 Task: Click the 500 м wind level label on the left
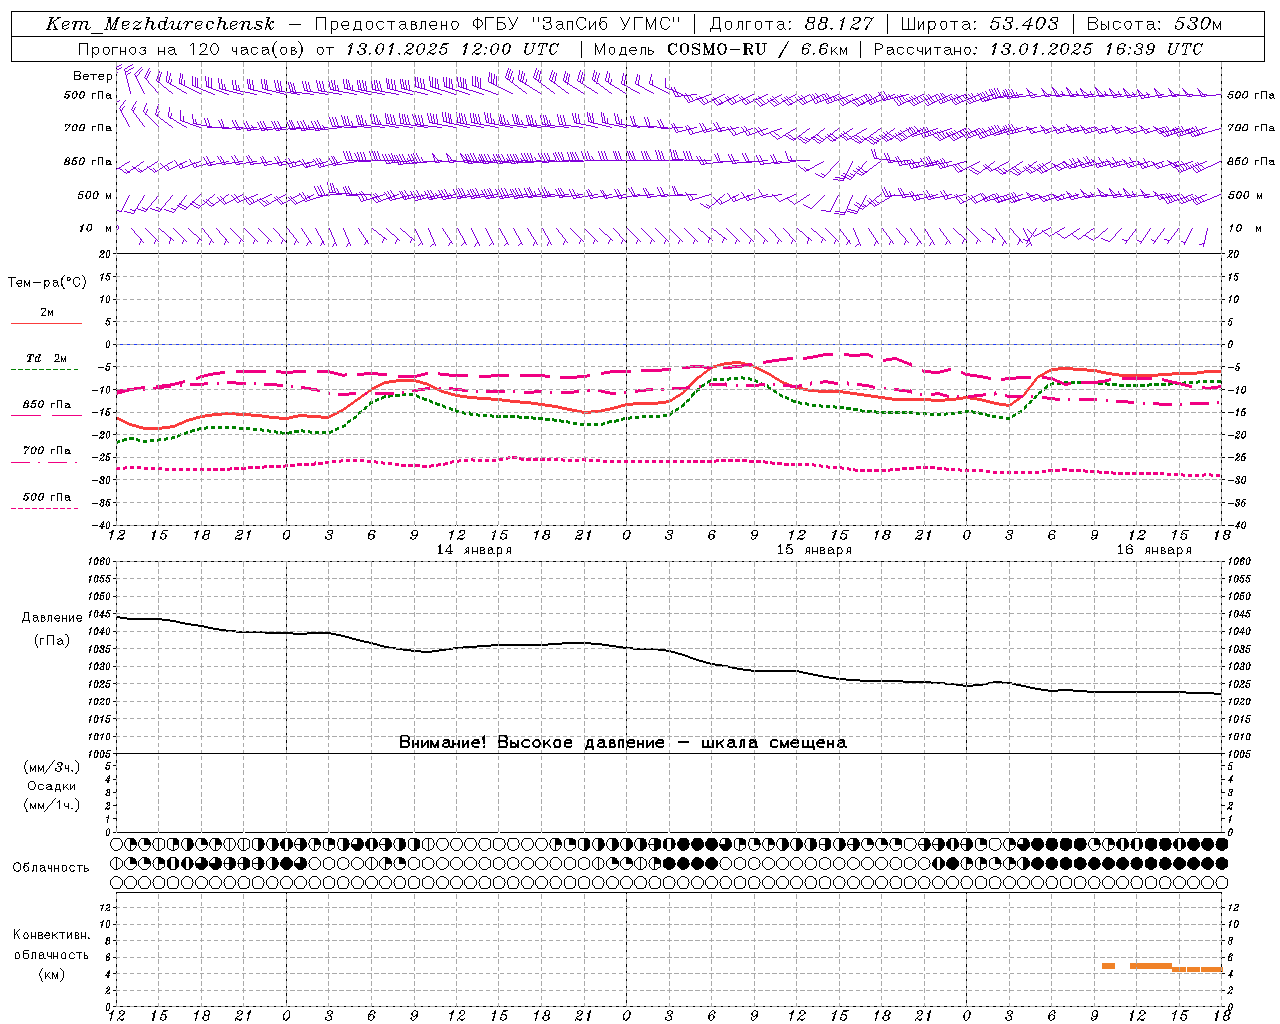coord(95,195)
